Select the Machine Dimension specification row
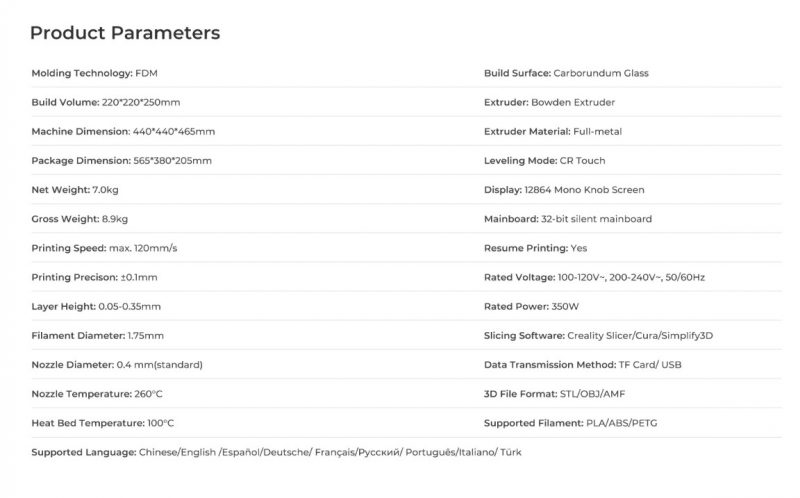 pyautogui.click(x=123, y=131)
